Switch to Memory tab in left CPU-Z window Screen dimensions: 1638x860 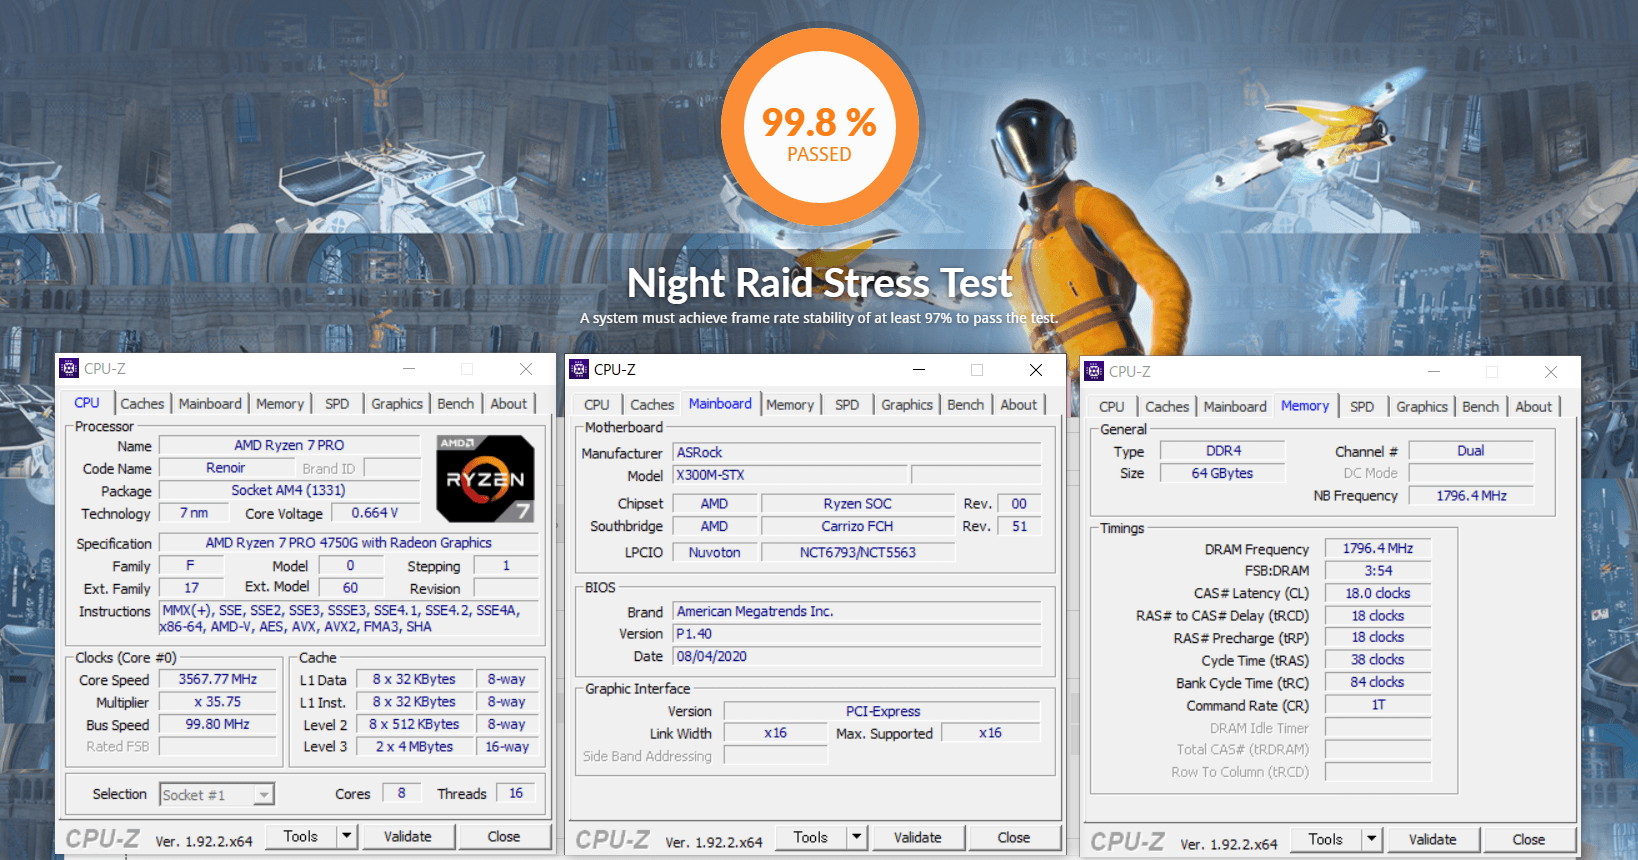tap(280, 403)
